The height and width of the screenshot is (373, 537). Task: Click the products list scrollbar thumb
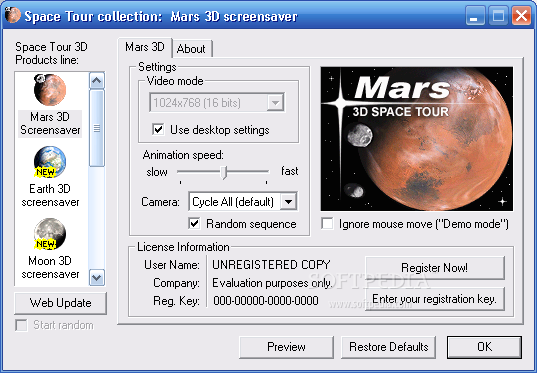pos(97,128)
